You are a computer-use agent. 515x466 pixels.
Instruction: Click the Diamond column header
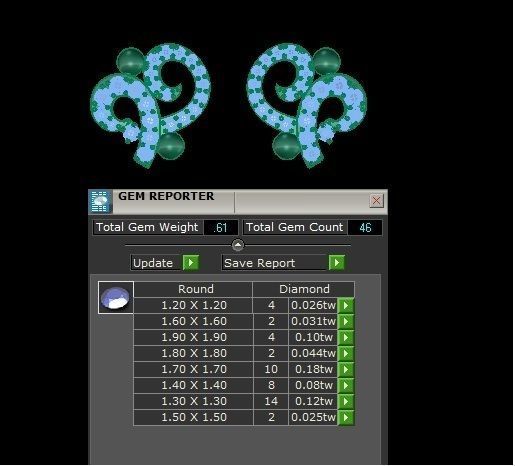(304, 289)
